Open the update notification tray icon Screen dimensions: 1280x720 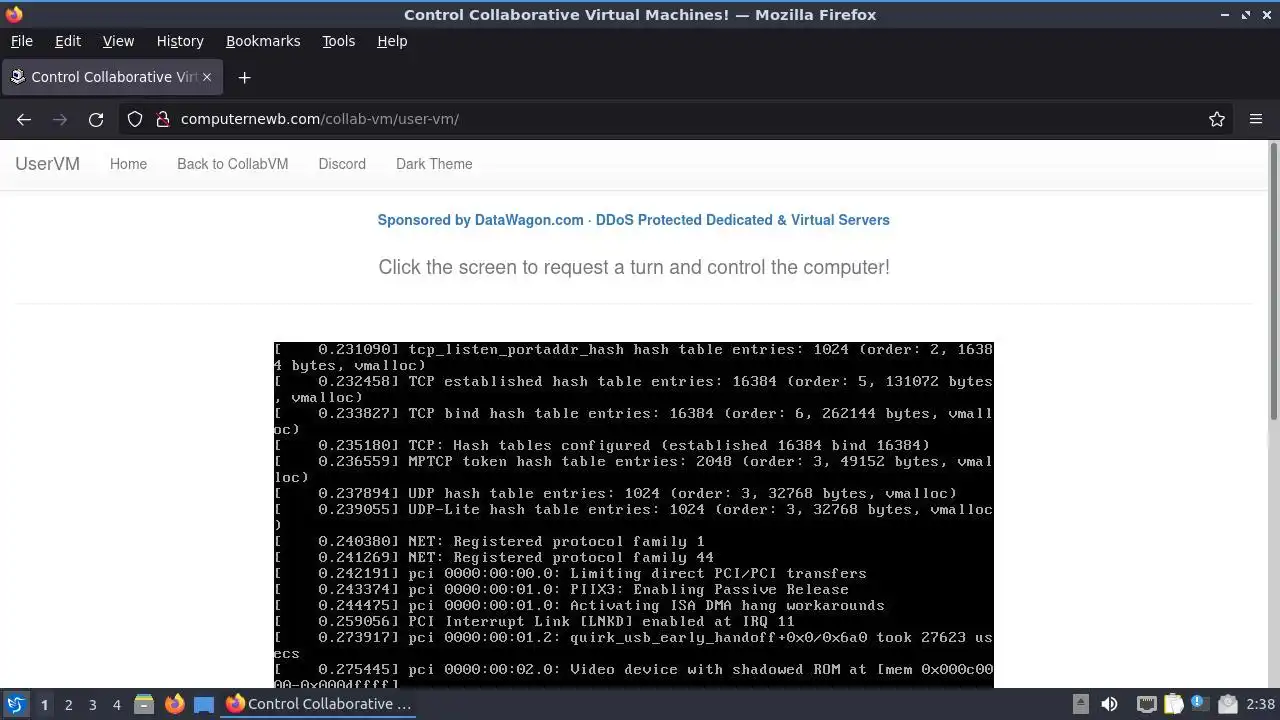[1200, 704]
